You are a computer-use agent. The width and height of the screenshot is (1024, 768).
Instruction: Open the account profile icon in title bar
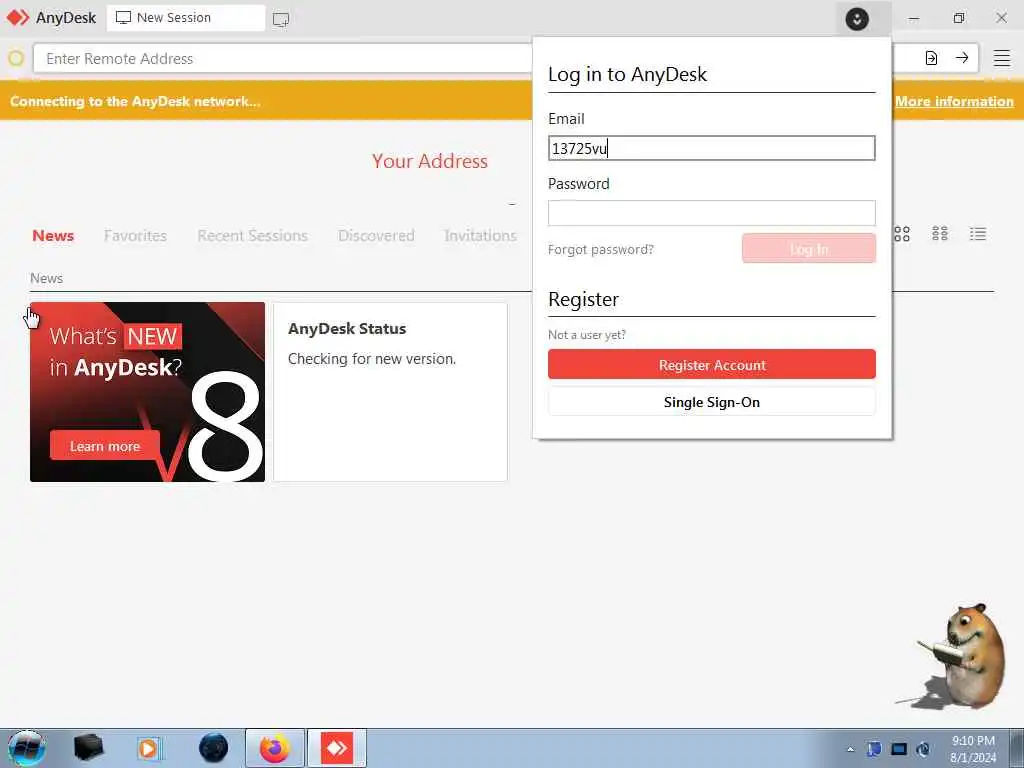click(856, 19)
